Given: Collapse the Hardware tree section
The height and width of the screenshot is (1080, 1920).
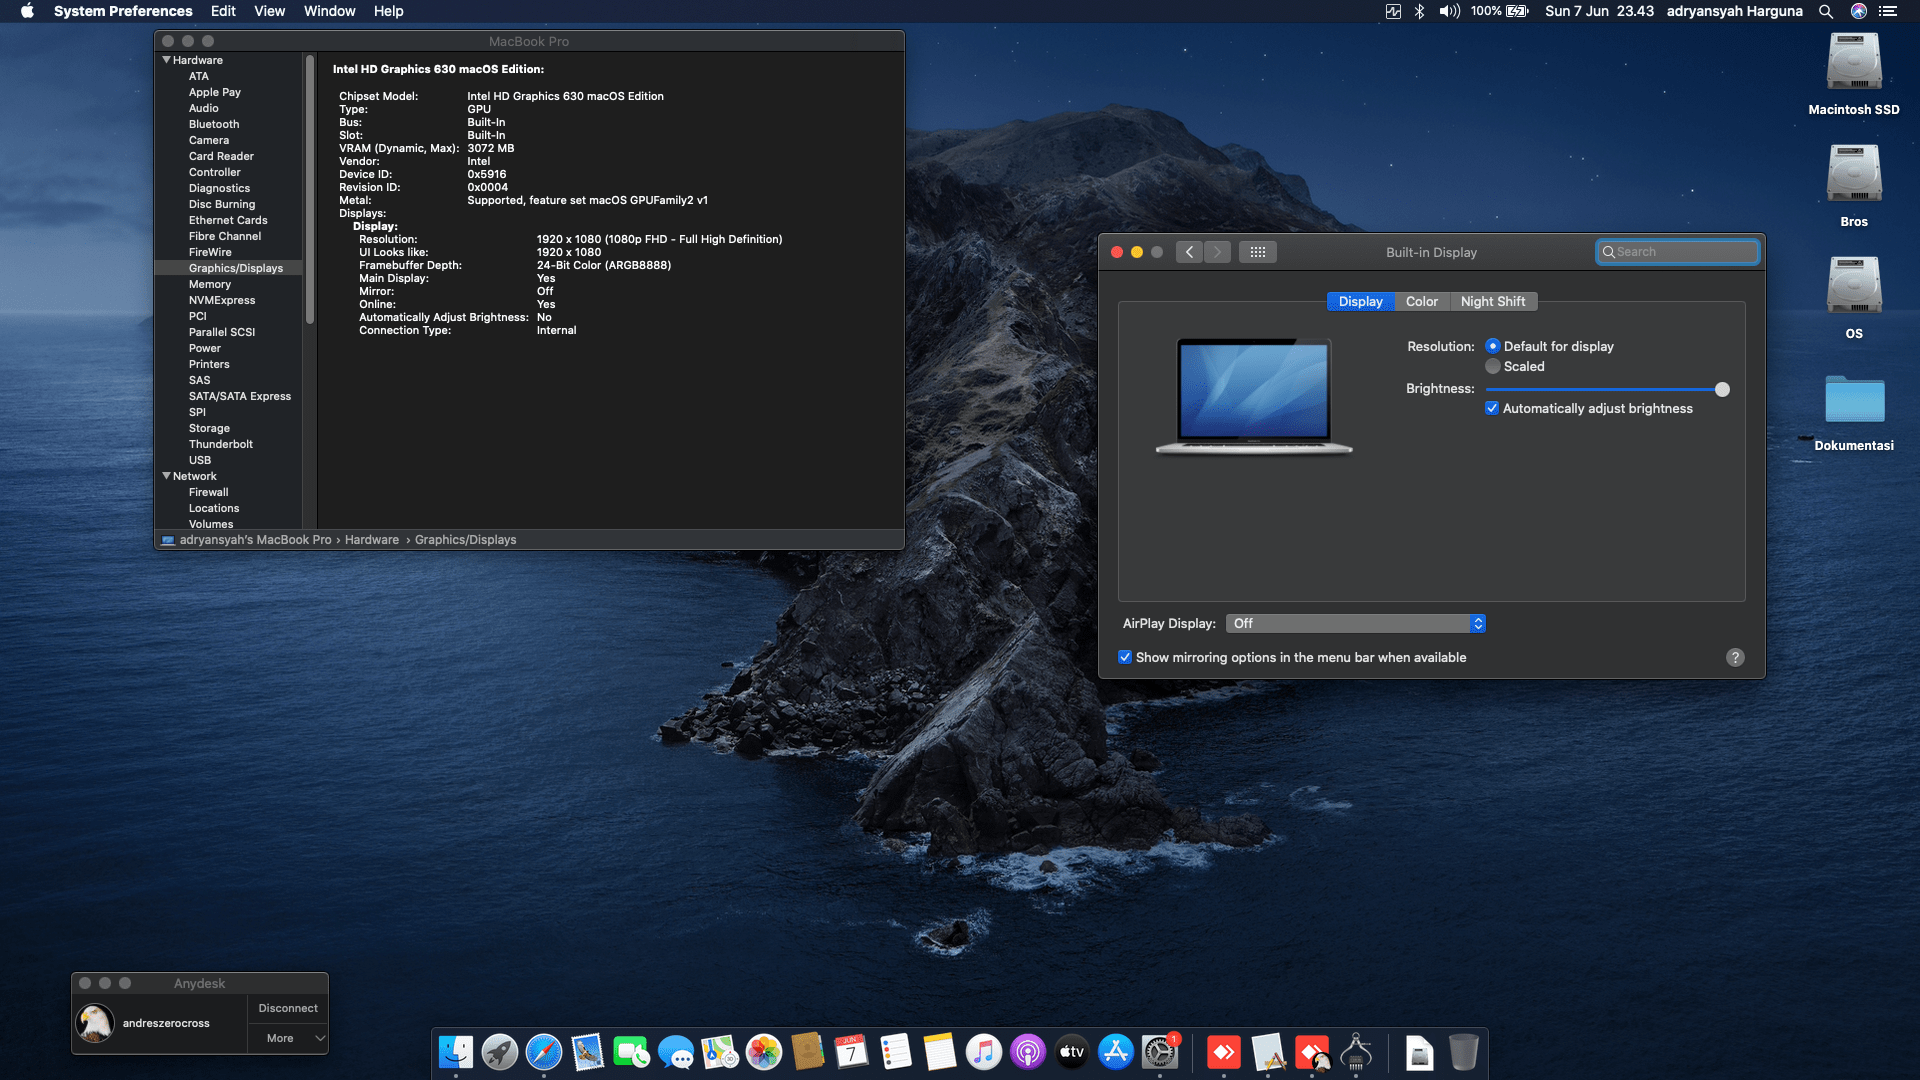Looking at the screenshot, I should (x=166, y=60).
